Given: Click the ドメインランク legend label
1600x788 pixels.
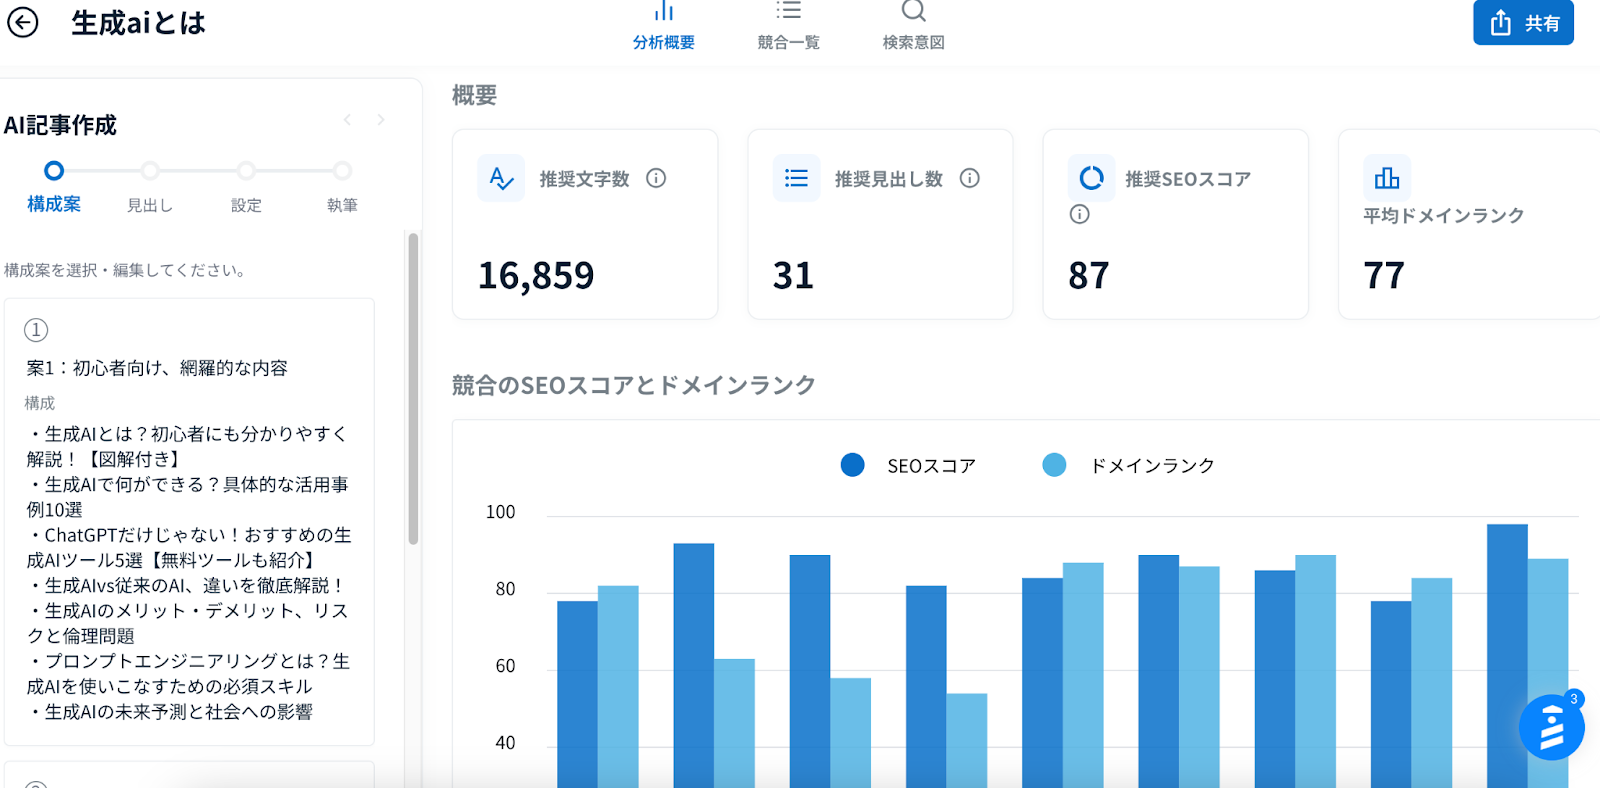Looking at the screenshot, I should click(x=1152, y=466).
